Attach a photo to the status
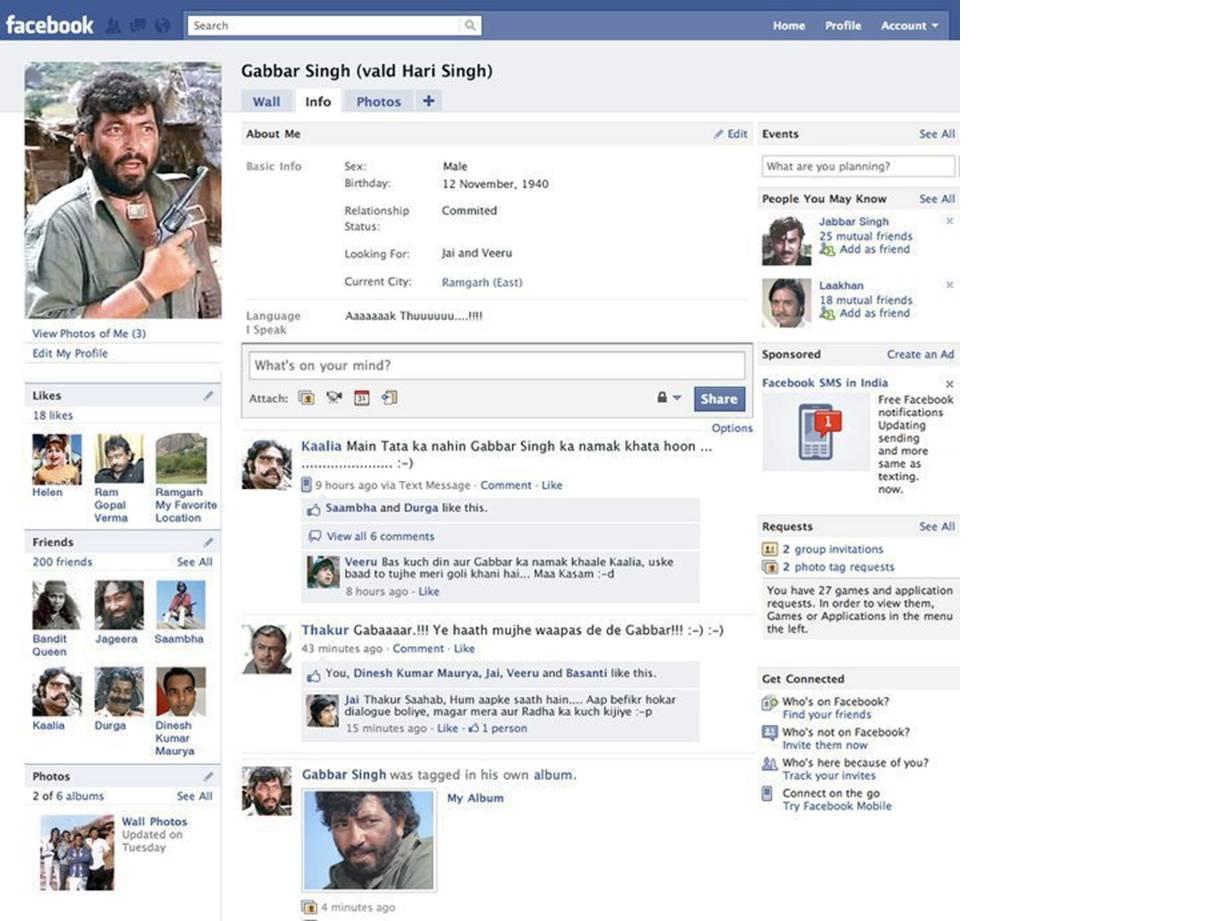This screenshot has width=1218, height=921. pyautogui.click(x=307, y=398)
